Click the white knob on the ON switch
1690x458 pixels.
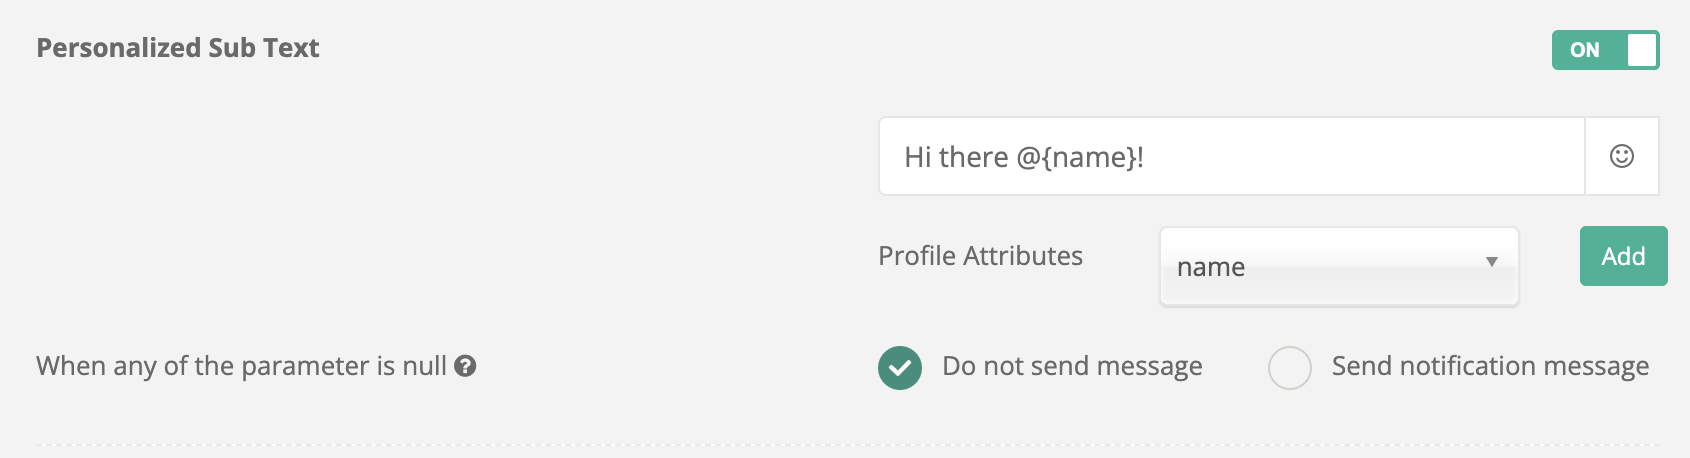pyautogui.click(x=1641, y=50)
